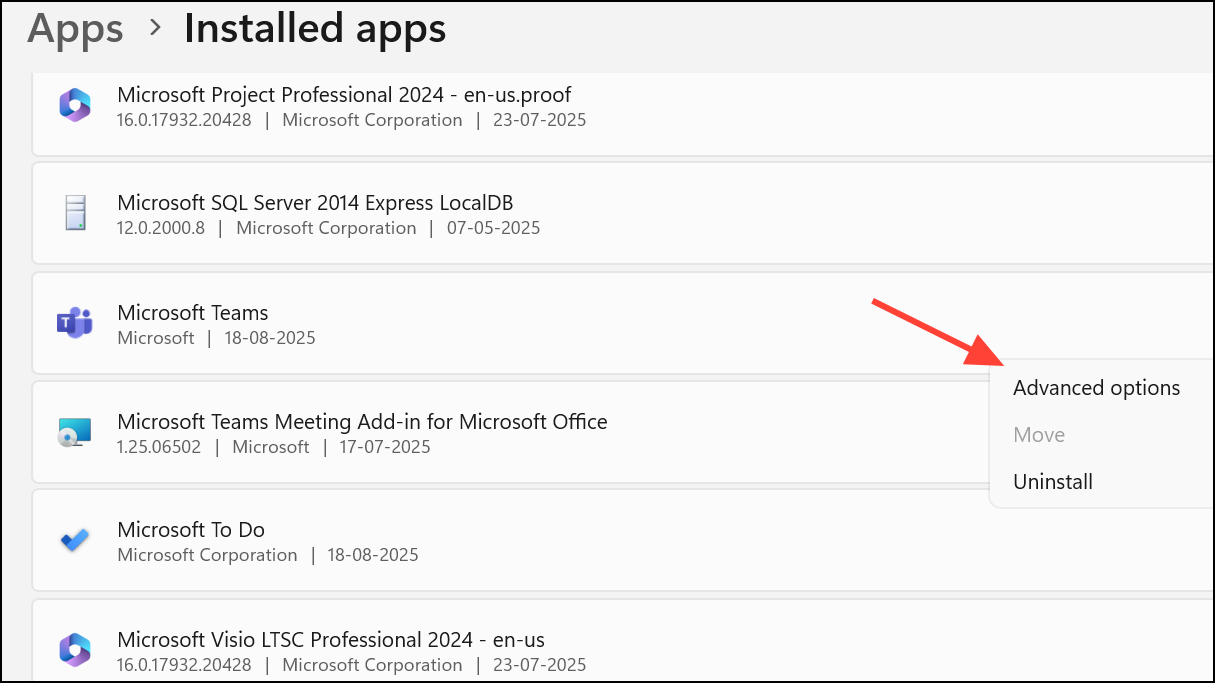Image resolution: width=1215 pixels, height=683 pixels.
Task: Select Microsoft Project Professional 2024 entry title
Action: click(344, 95)
